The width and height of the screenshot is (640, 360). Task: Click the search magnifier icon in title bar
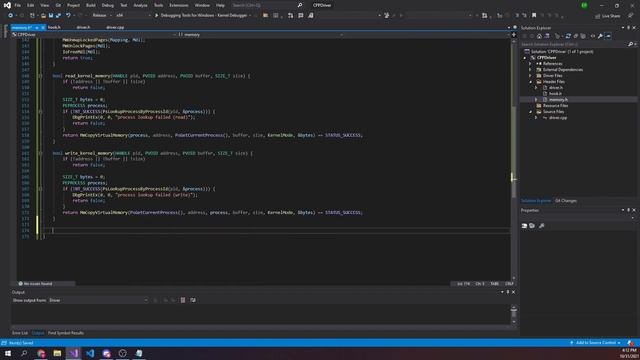pos(300,5)
